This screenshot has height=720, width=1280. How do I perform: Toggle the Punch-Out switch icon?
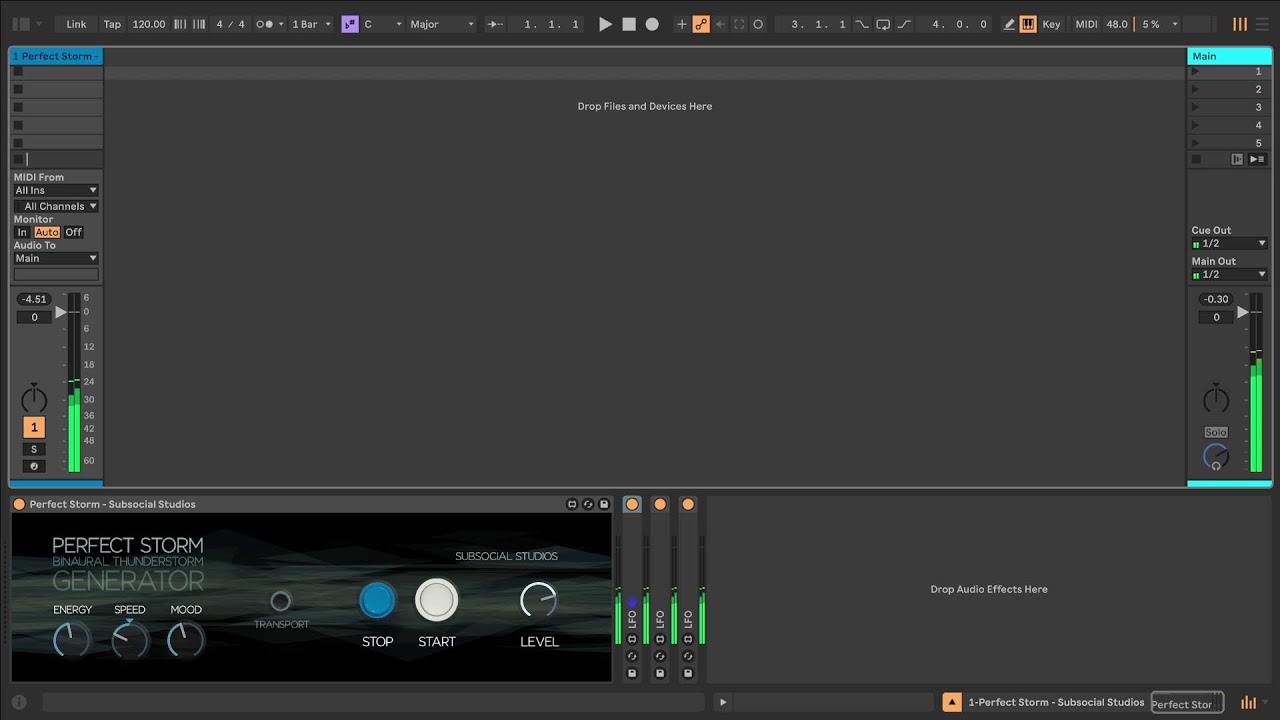(904, 24)
